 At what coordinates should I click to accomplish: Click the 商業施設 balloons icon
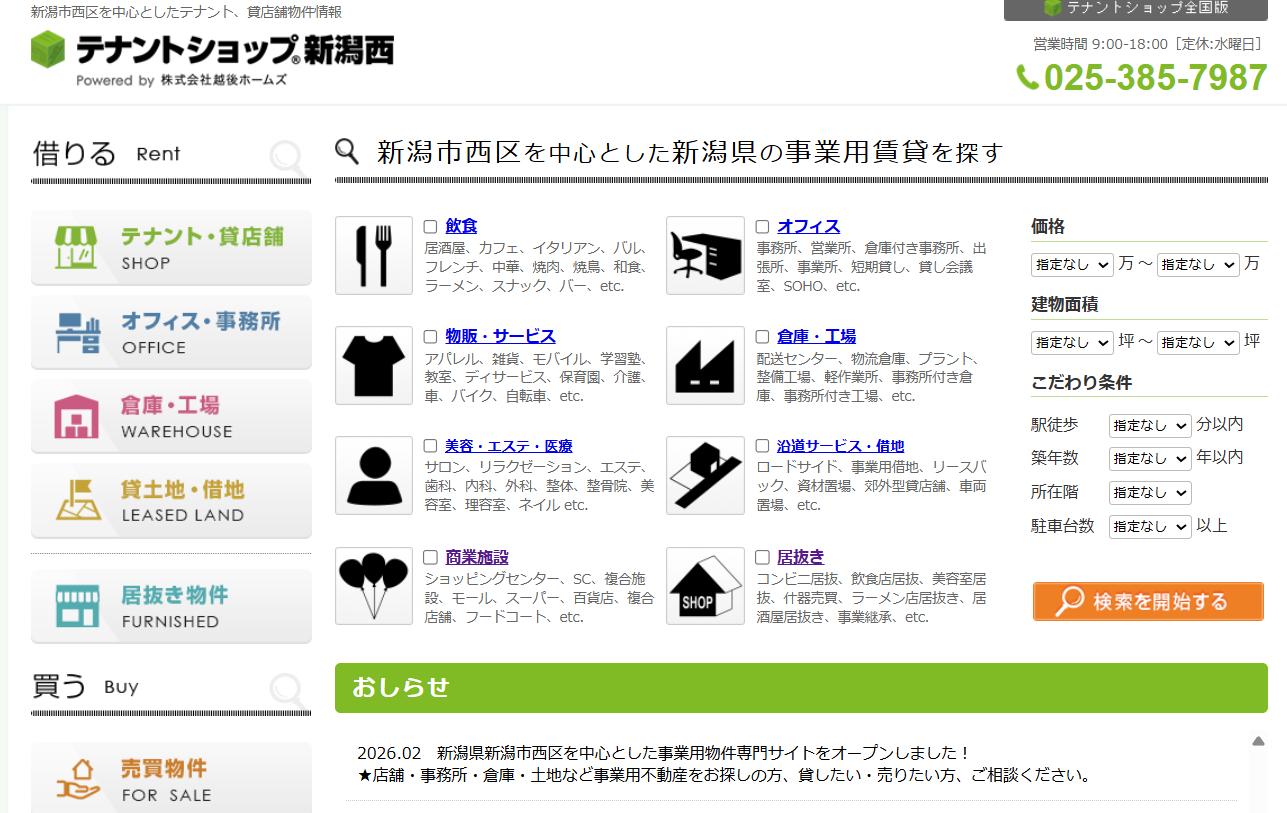click(373, 586)
